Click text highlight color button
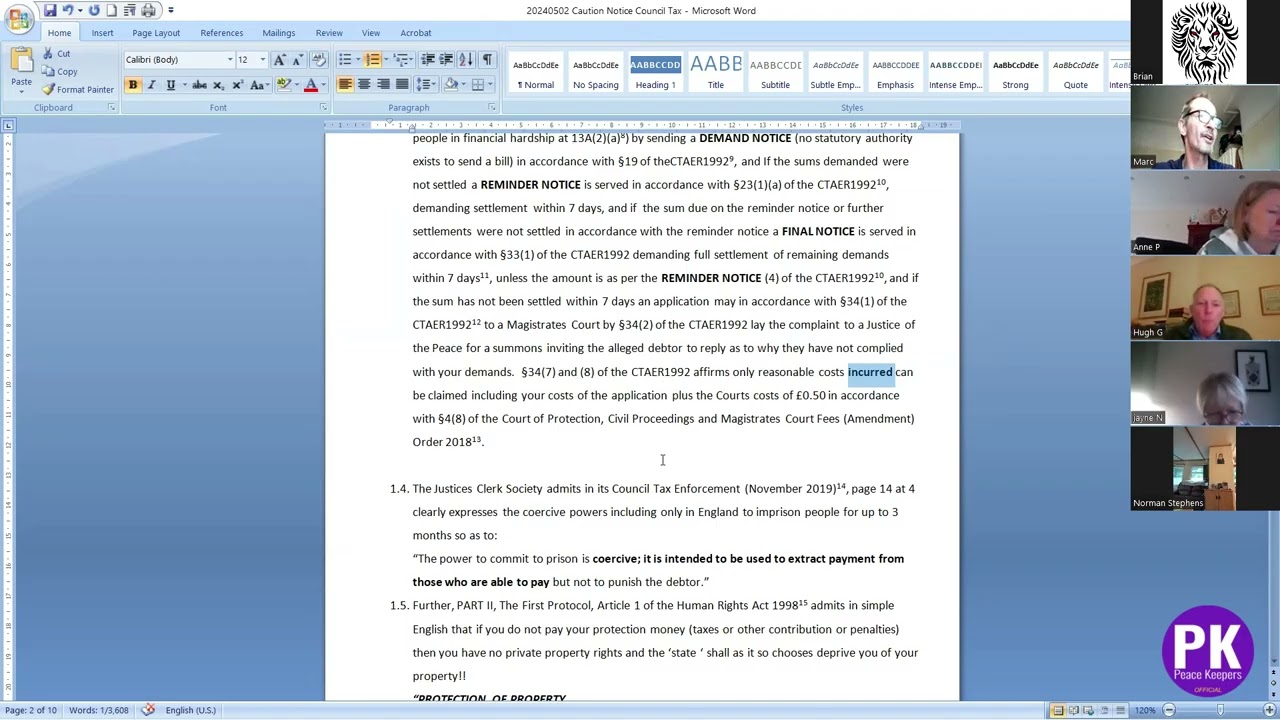The height and width of the screenshot is (720, 1280). [x=284, y=85]
